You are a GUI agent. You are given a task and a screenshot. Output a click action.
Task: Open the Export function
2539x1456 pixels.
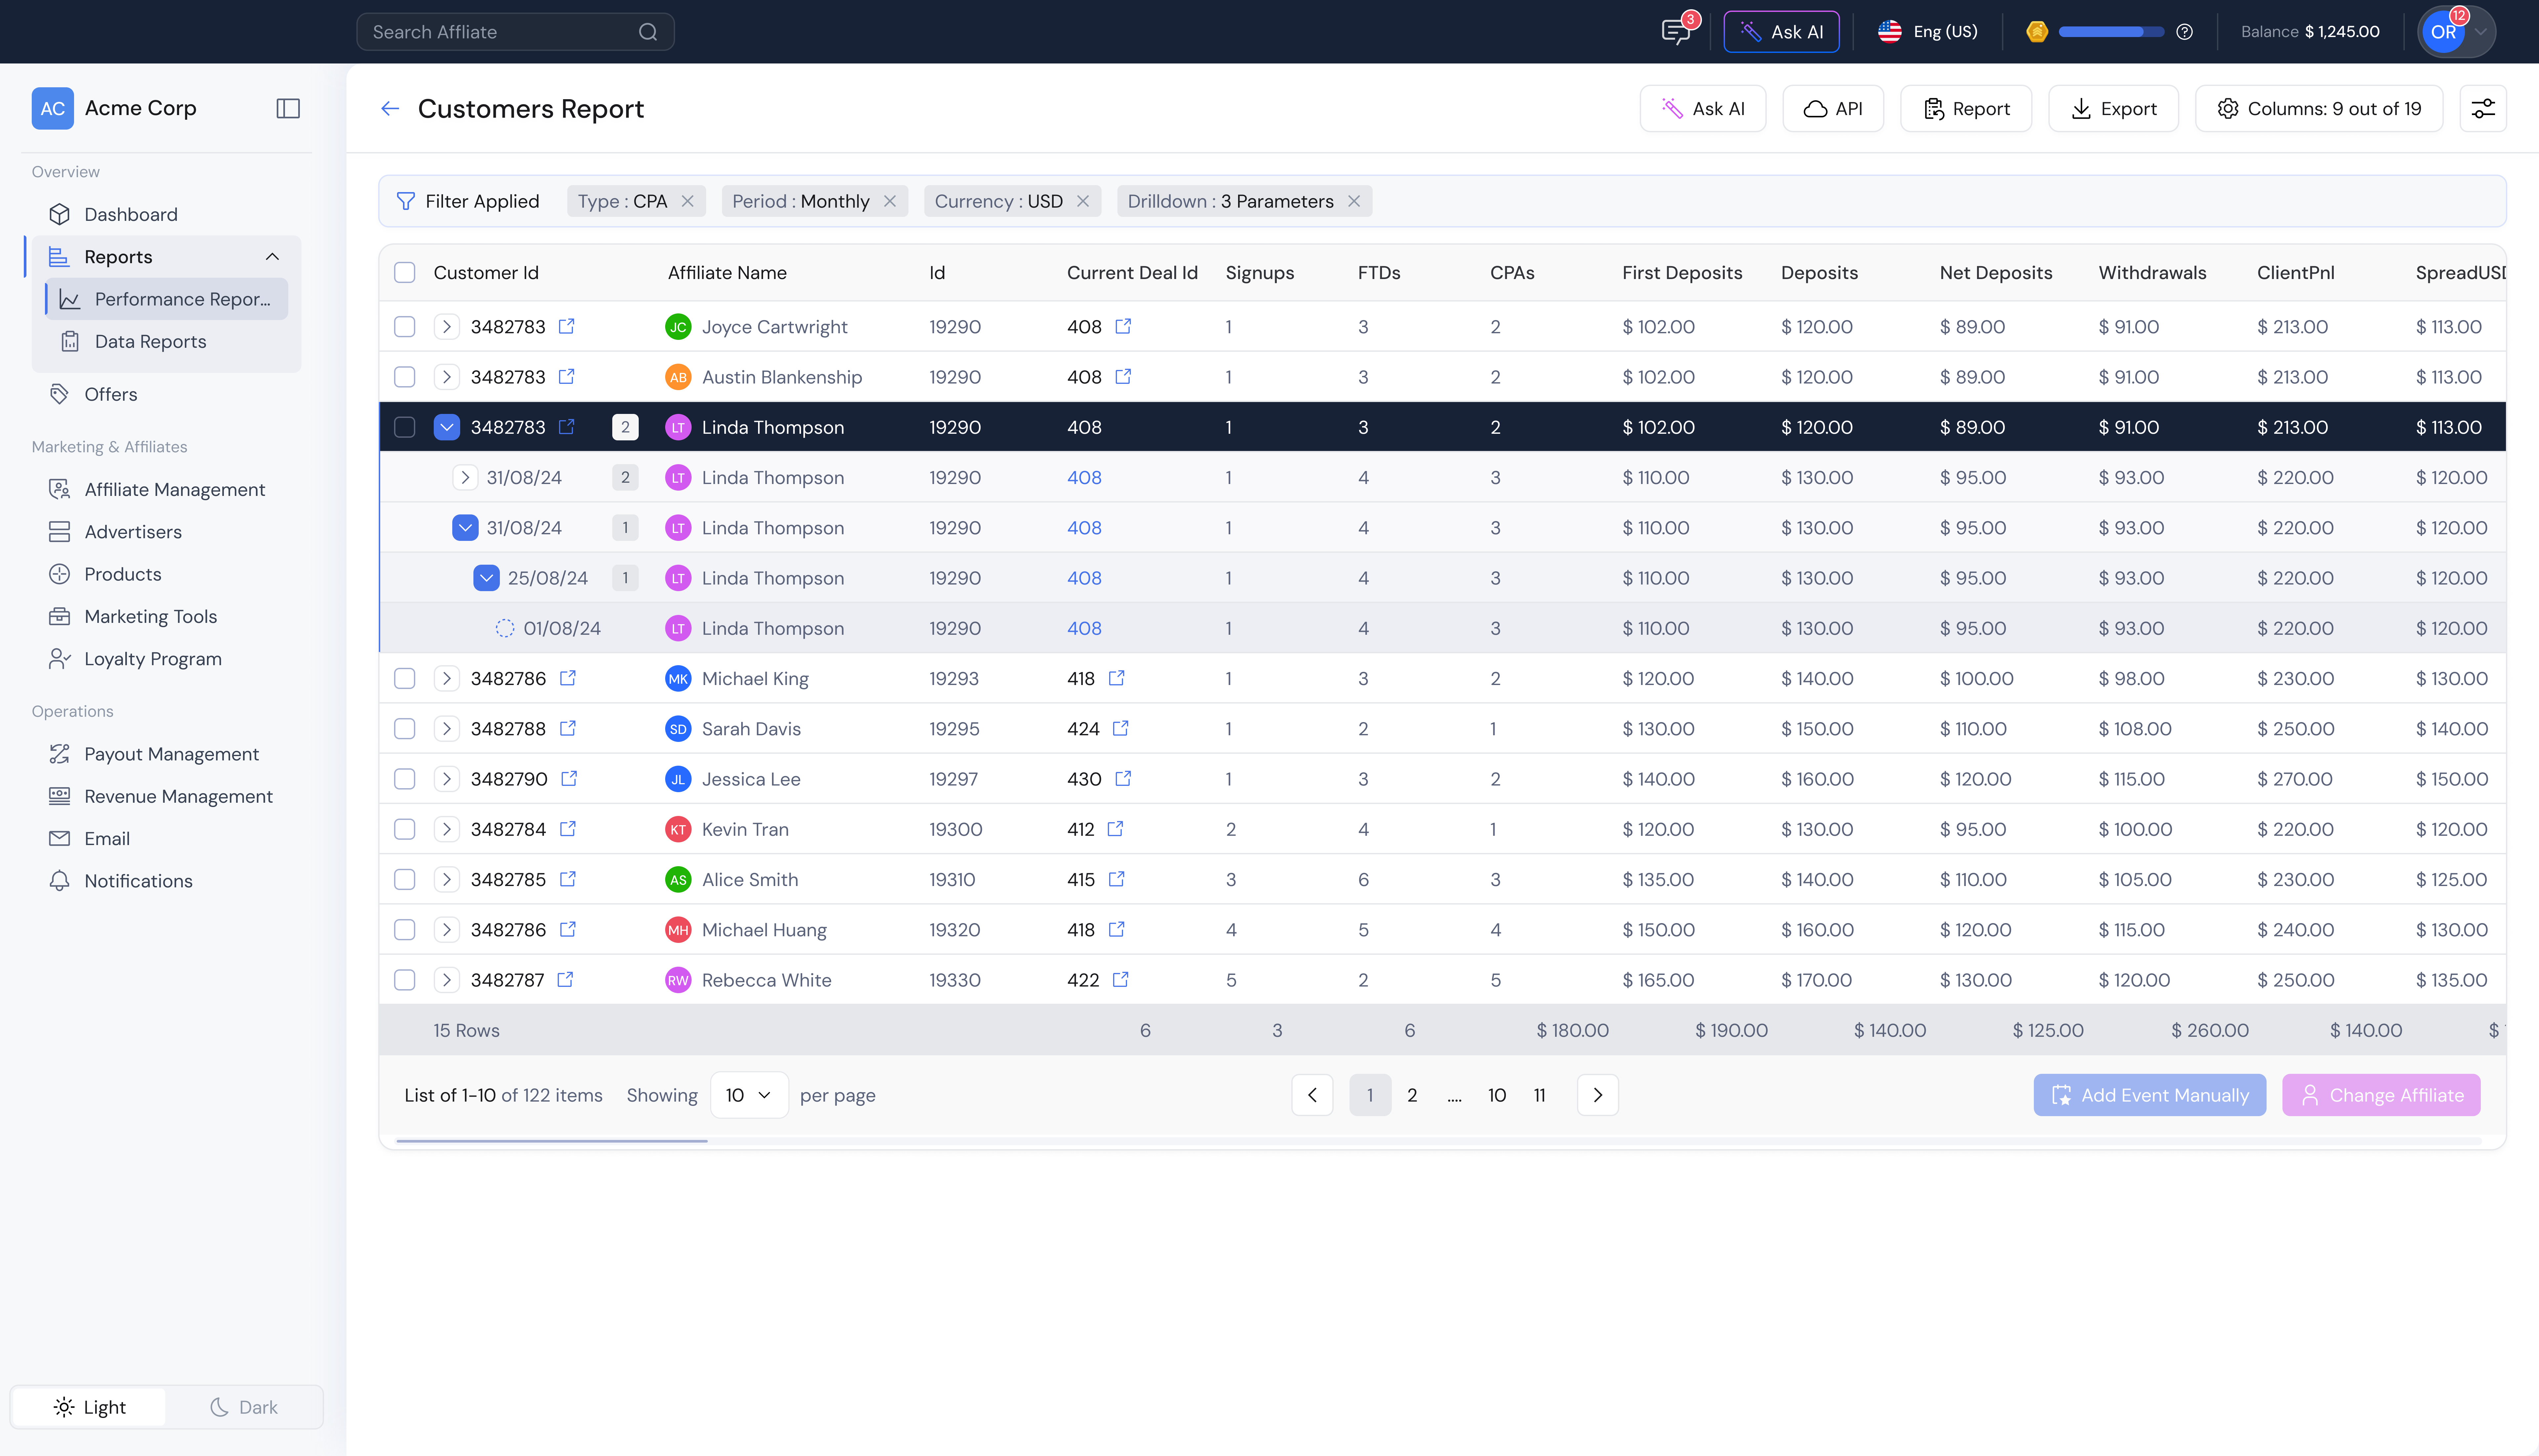tap(2113, 108)
